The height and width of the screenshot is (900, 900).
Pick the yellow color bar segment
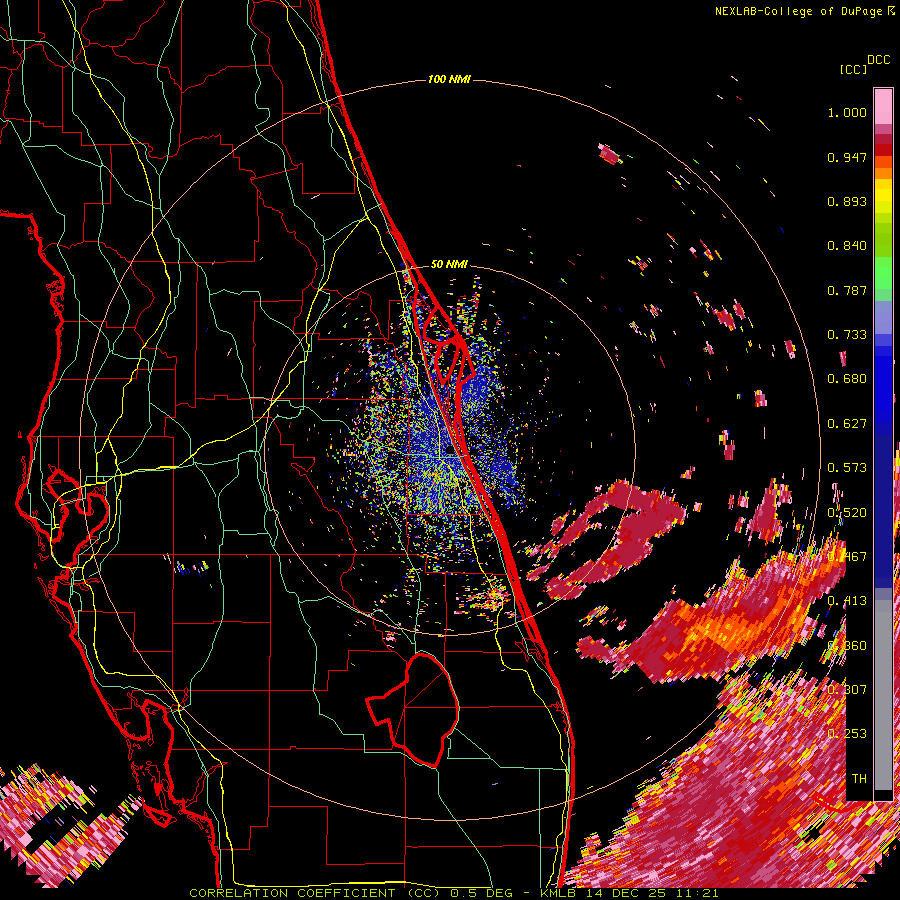point(883,197)
